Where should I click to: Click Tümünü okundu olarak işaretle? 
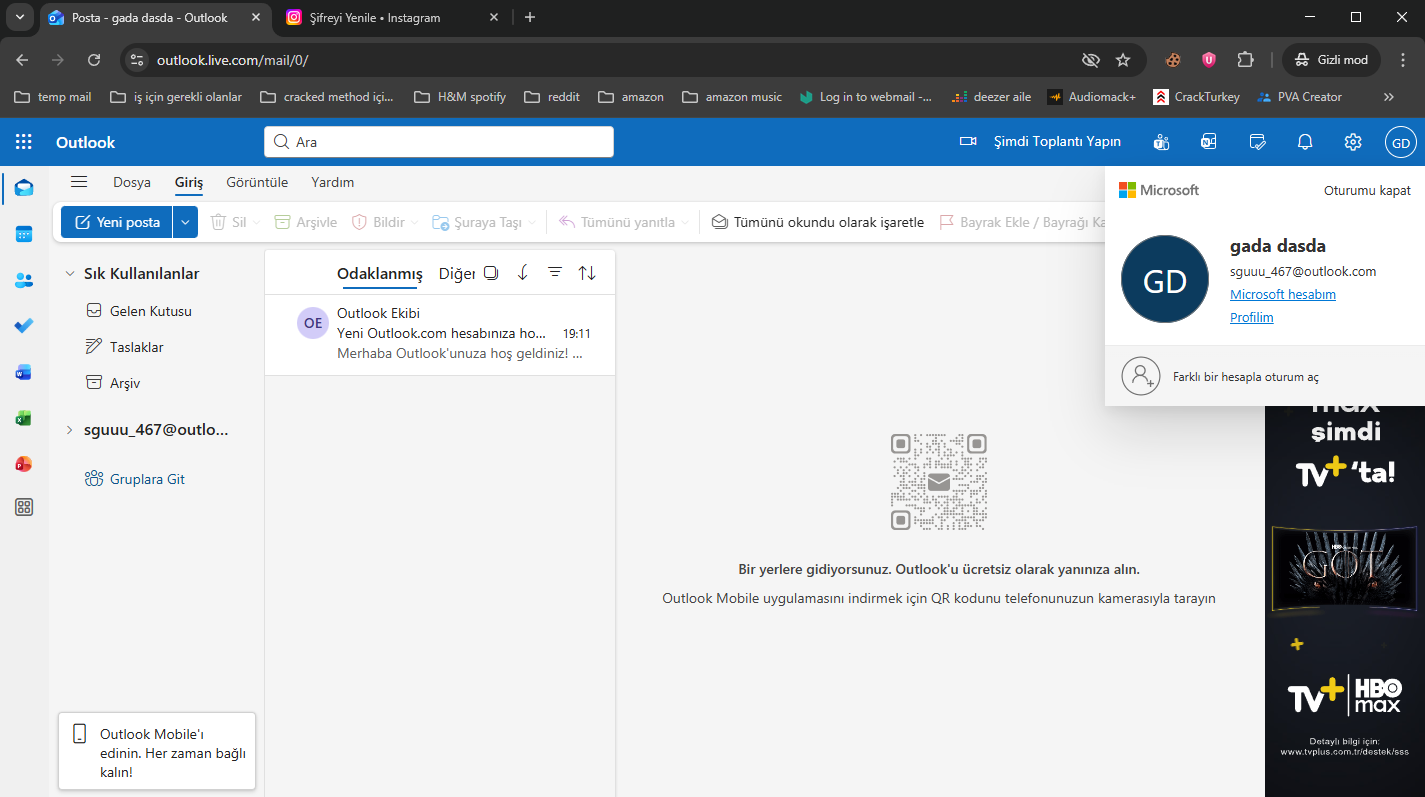click(817, 222)
